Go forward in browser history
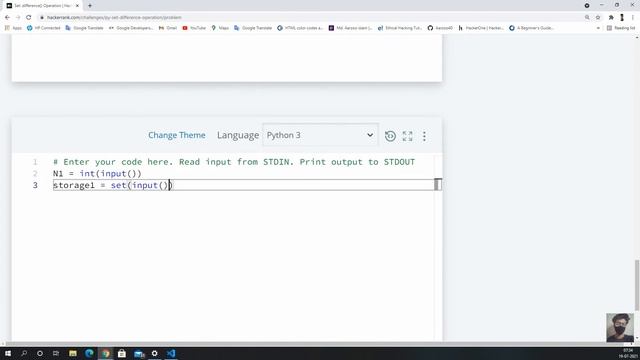This screenshot has height=360, width=640. [x=18, y=18]
